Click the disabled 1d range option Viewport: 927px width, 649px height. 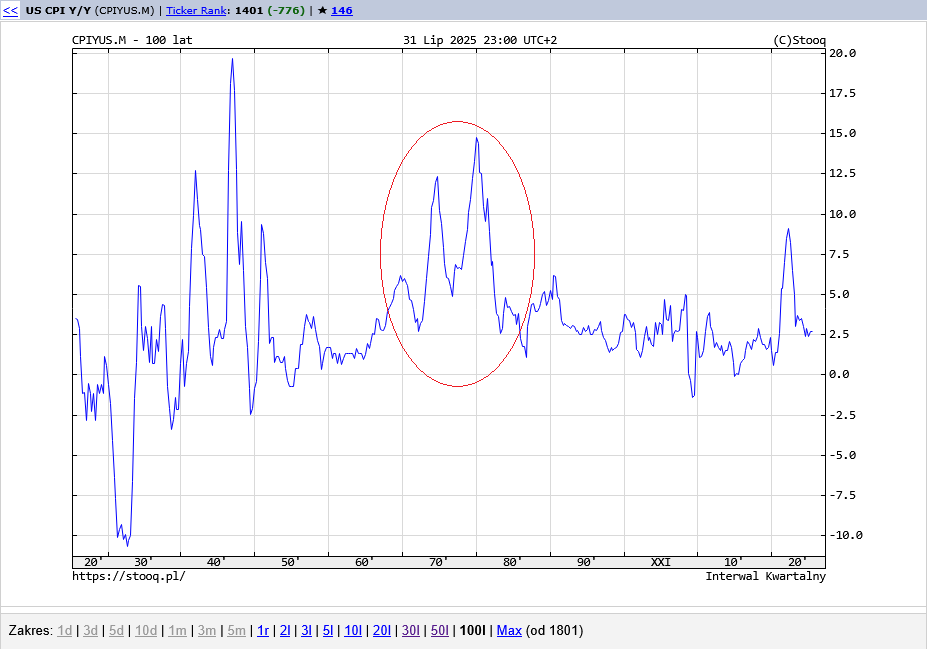click(x=64, y=631)
